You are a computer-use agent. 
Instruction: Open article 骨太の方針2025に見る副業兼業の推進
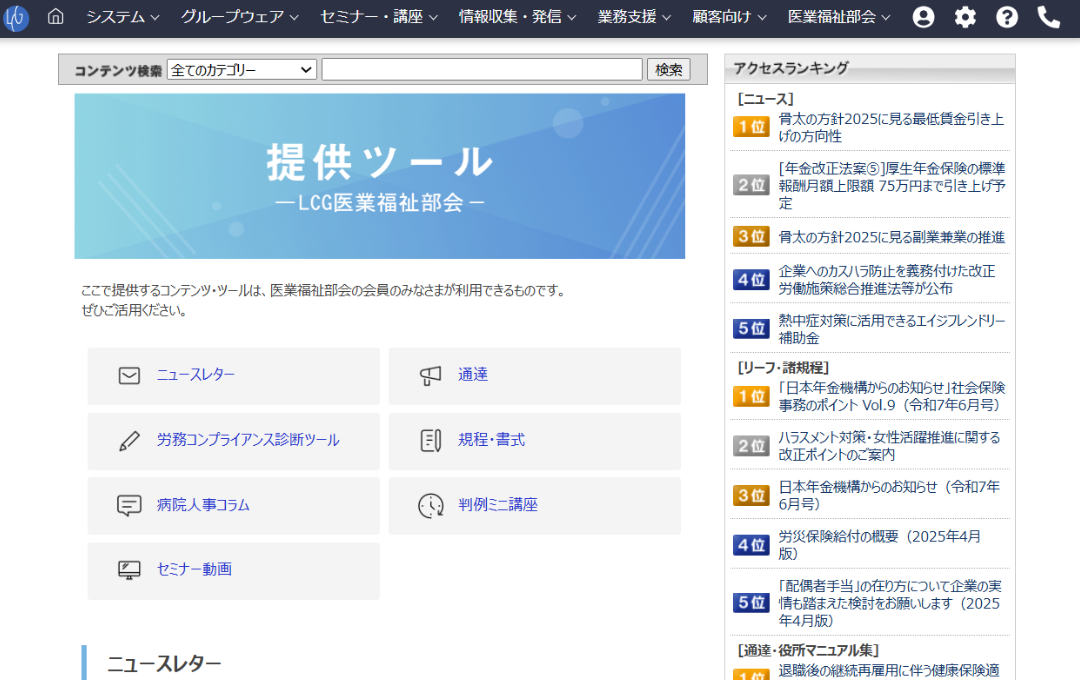pyautogui.click(x=891, y=238)
